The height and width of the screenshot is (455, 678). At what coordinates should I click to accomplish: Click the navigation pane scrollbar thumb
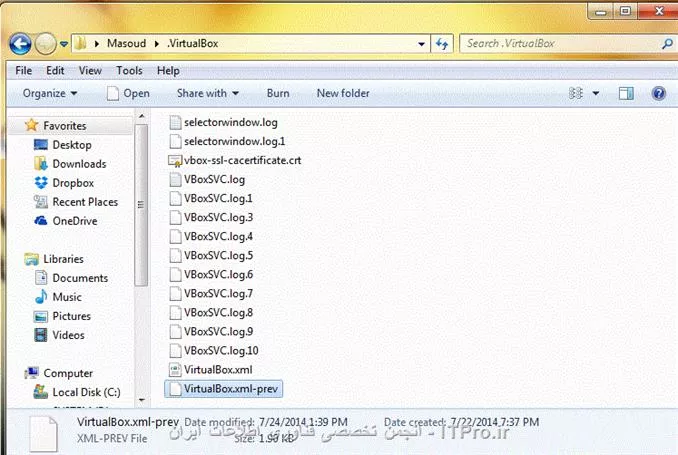click(x=141, y=205)
